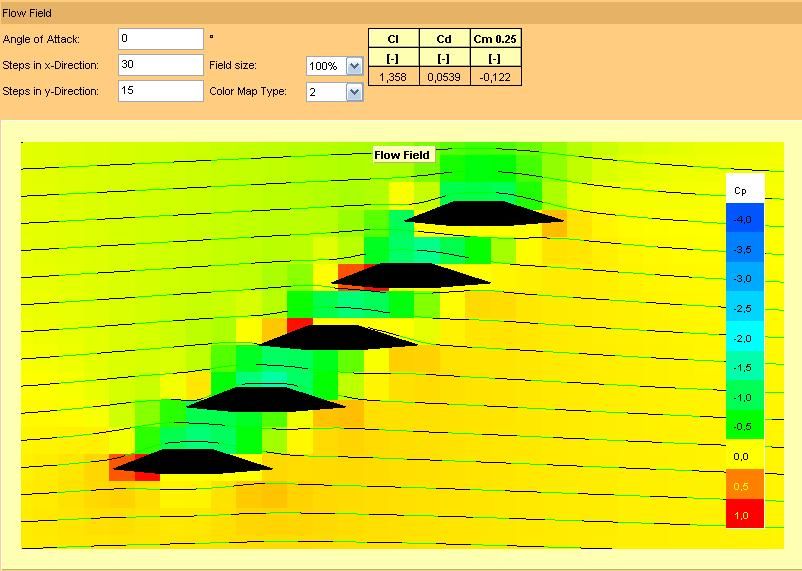The height and width of the screenshot is (571, 802).
Task: Expand the Color Map Type dropdown arrow
Action: coord(354,92)
